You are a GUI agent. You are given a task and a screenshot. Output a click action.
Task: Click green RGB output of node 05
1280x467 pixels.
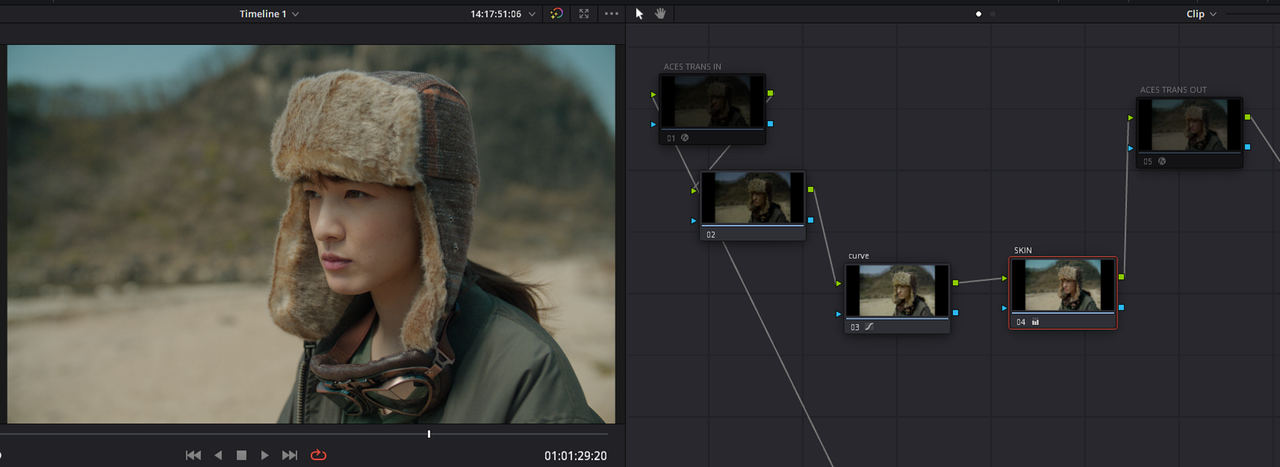pyautogui.click(x=1247, y=117)
